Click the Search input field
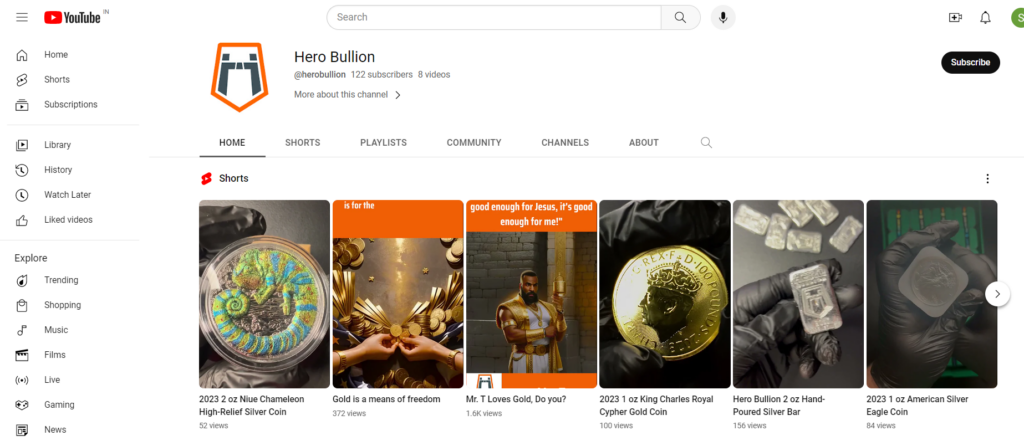The image size is (1024, 441). [x=494, y=18]
